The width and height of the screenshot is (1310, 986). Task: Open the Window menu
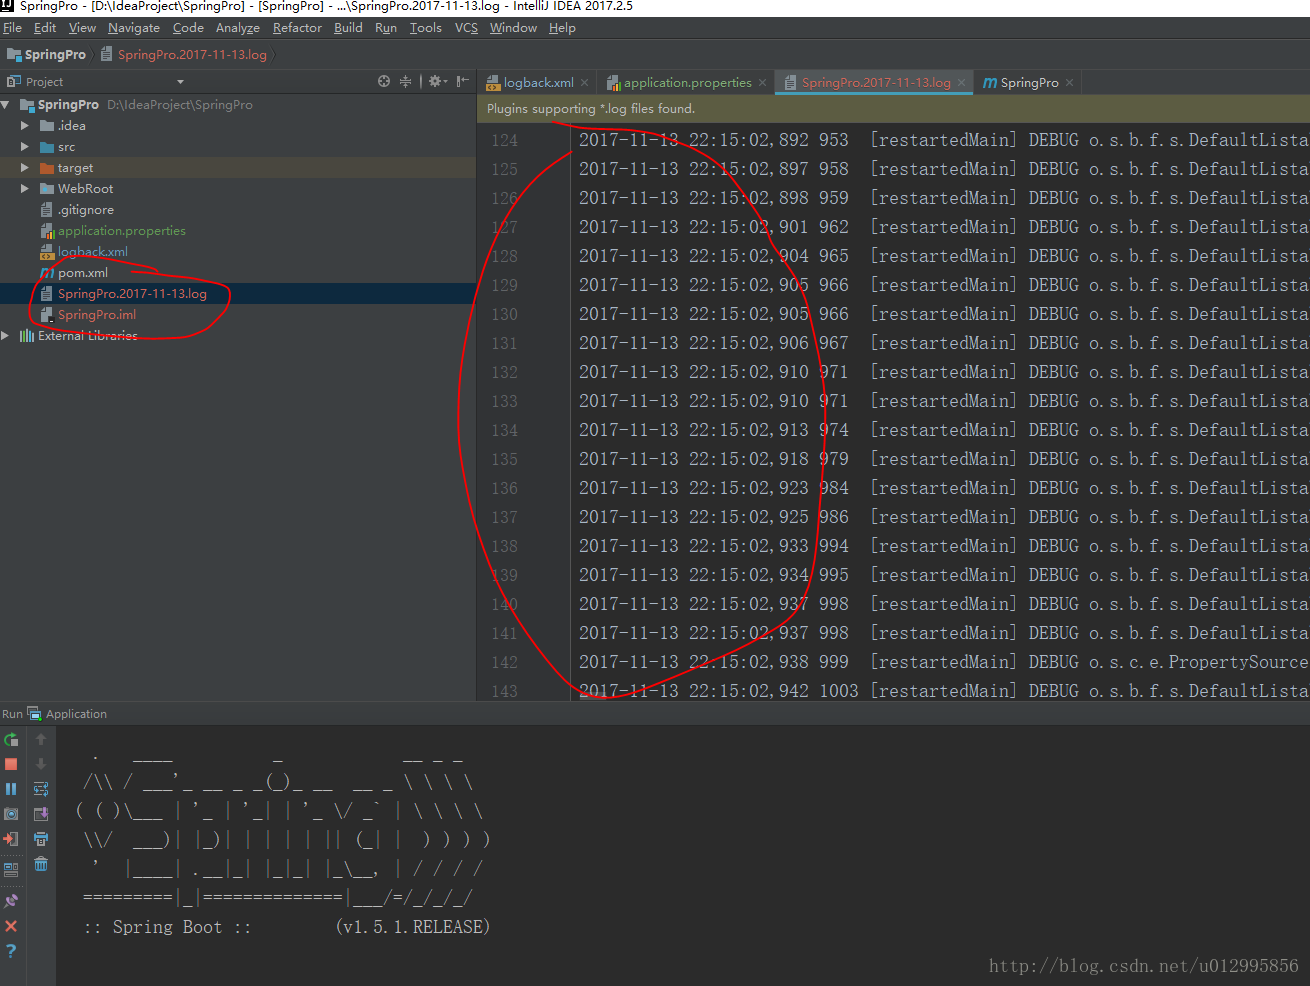tap(513, 28)
